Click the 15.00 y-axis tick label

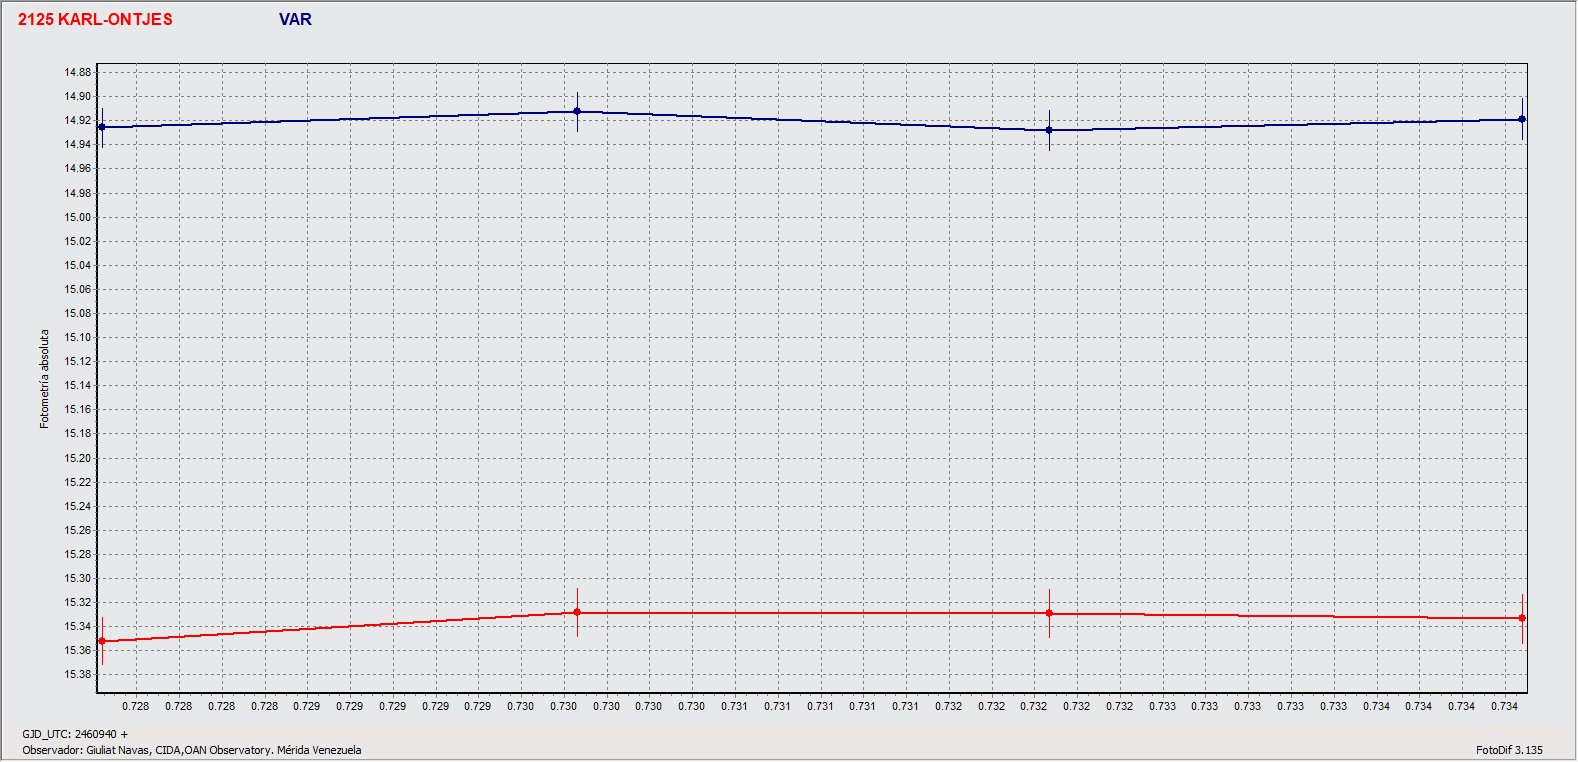(77, 217)
